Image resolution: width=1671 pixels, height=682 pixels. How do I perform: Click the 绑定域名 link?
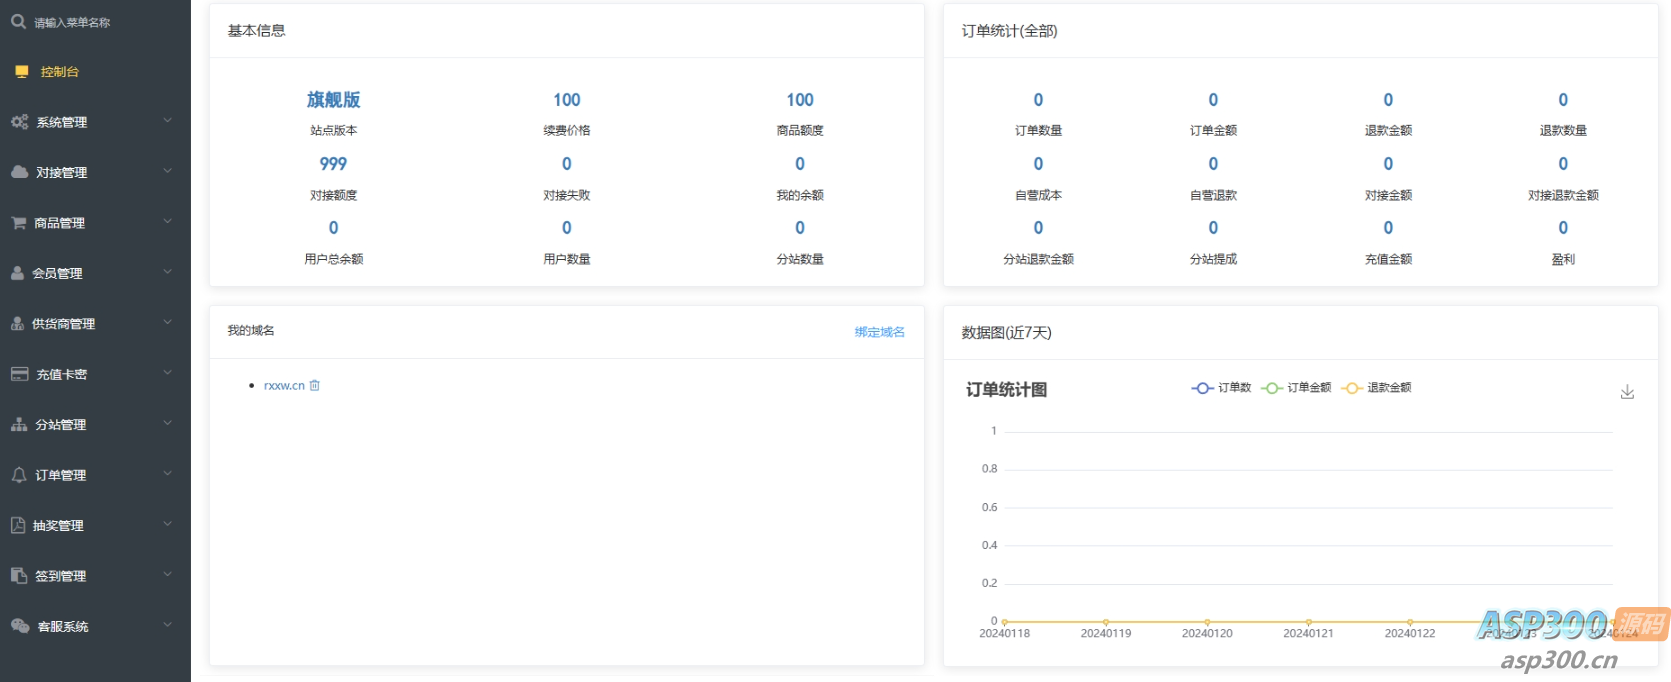coord(880,332)
